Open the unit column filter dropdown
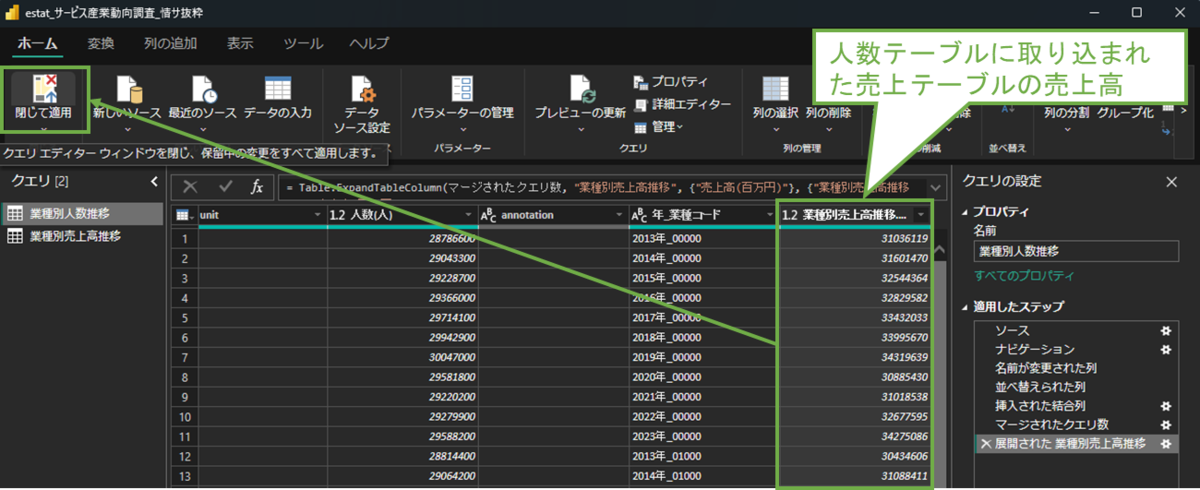1200x490 pixels. click(x=316, y=215)
